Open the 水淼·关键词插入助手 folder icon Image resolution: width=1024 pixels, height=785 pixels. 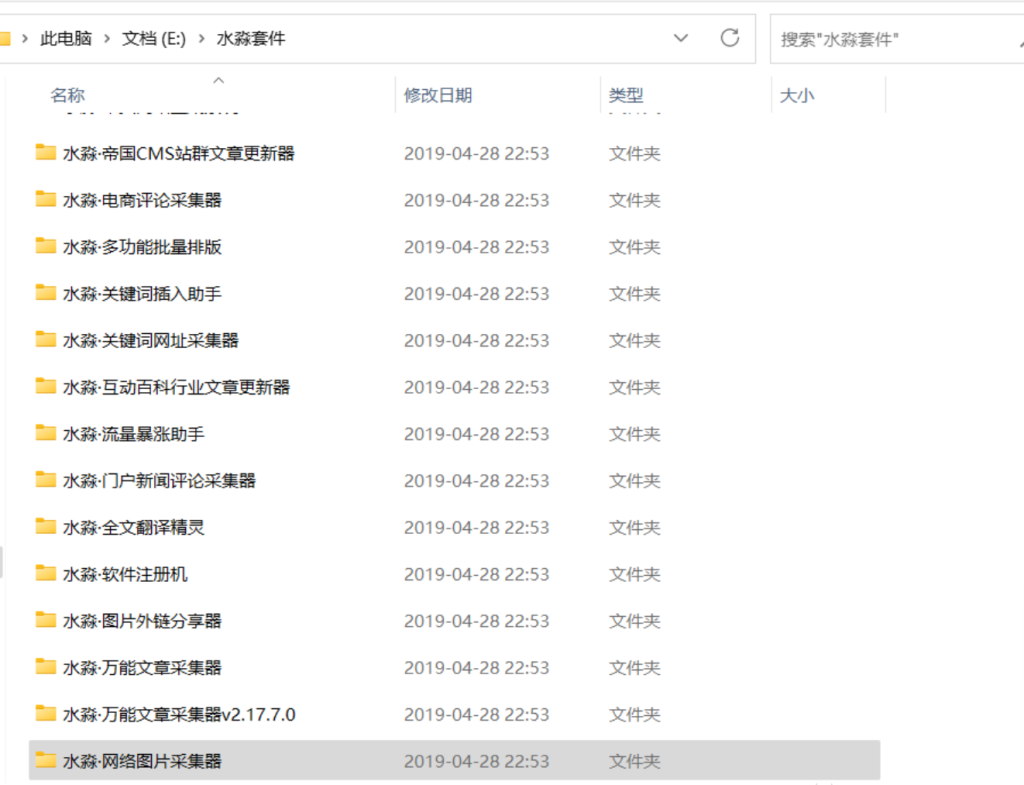pos(46,294)
